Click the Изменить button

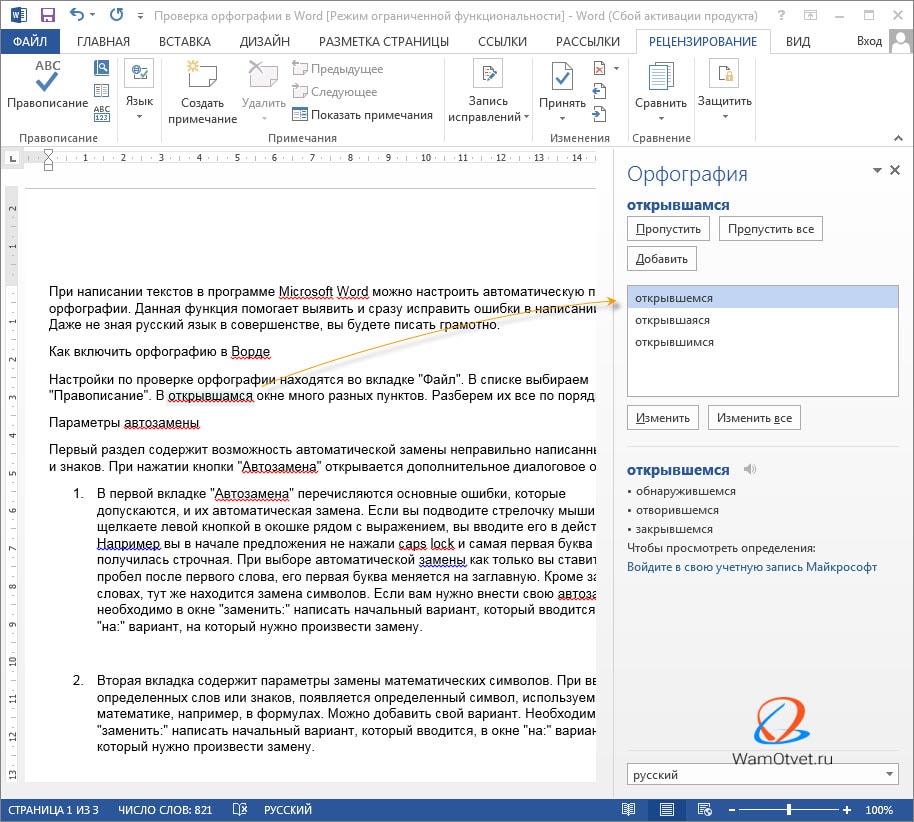pos(663,418)
